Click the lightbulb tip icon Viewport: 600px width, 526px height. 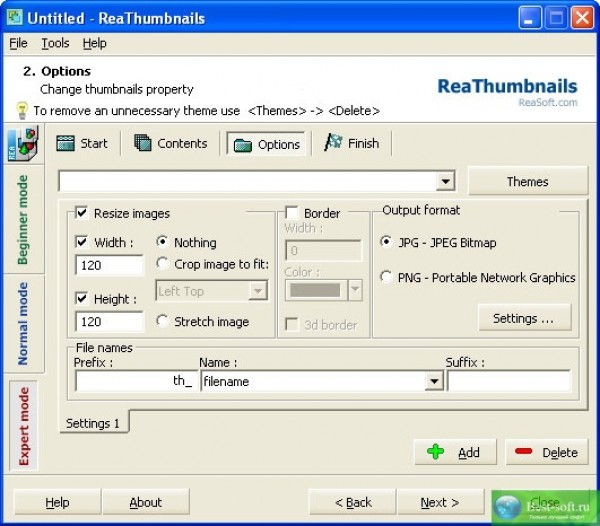point(22,111)
